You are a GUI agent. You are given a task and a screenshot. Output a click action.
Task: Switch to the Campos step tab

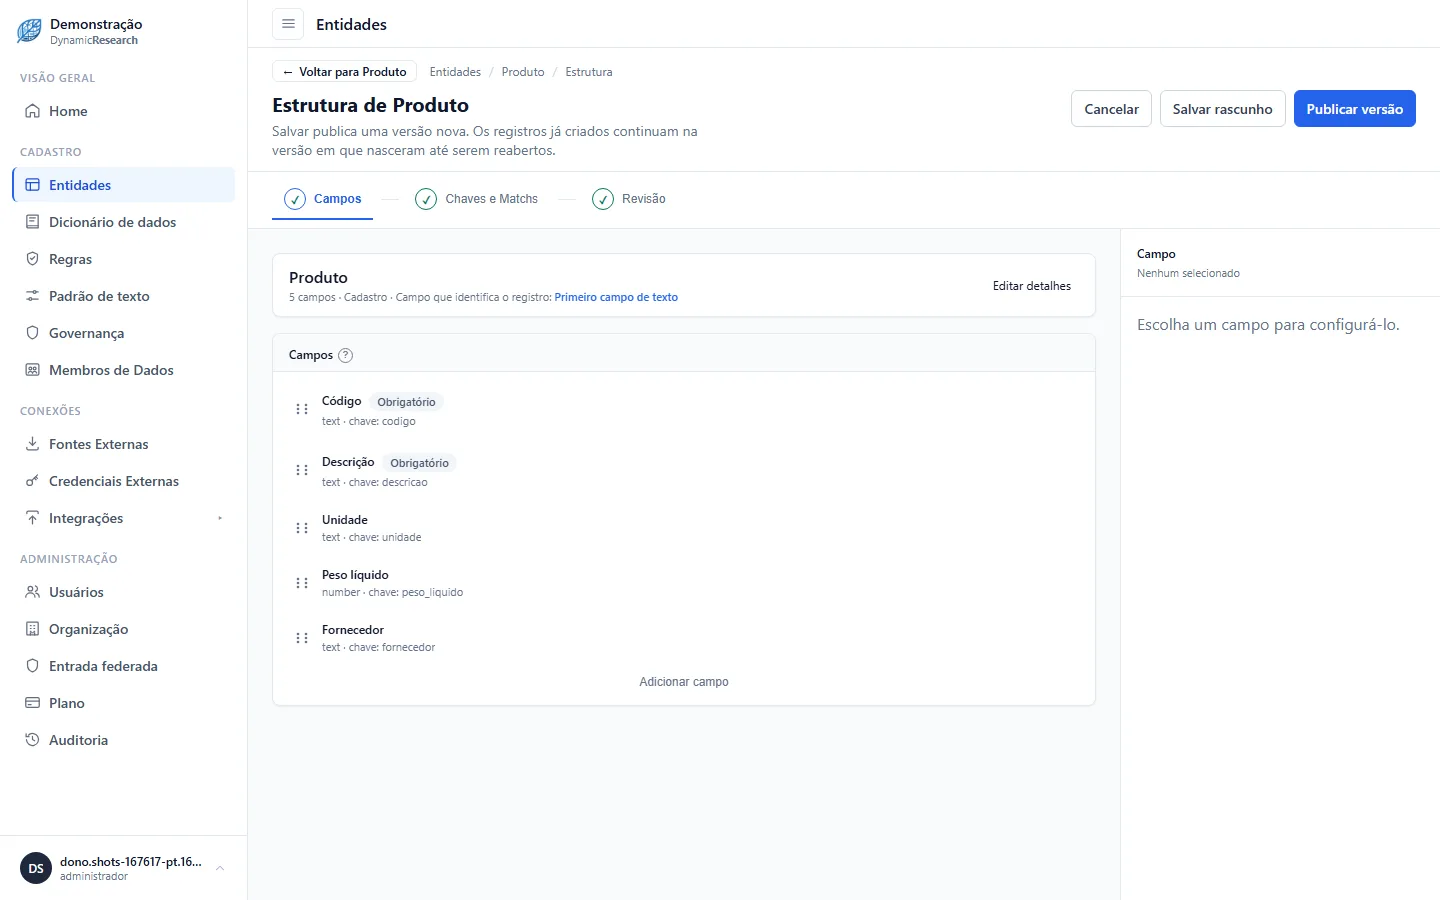point(322,199)
